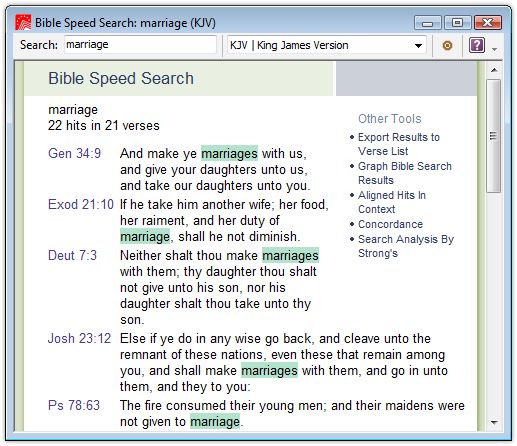This screenshot has height=446, width=517.
Task: Click highlighted word marriages in Josh 23:12
Action: [269, 370]
